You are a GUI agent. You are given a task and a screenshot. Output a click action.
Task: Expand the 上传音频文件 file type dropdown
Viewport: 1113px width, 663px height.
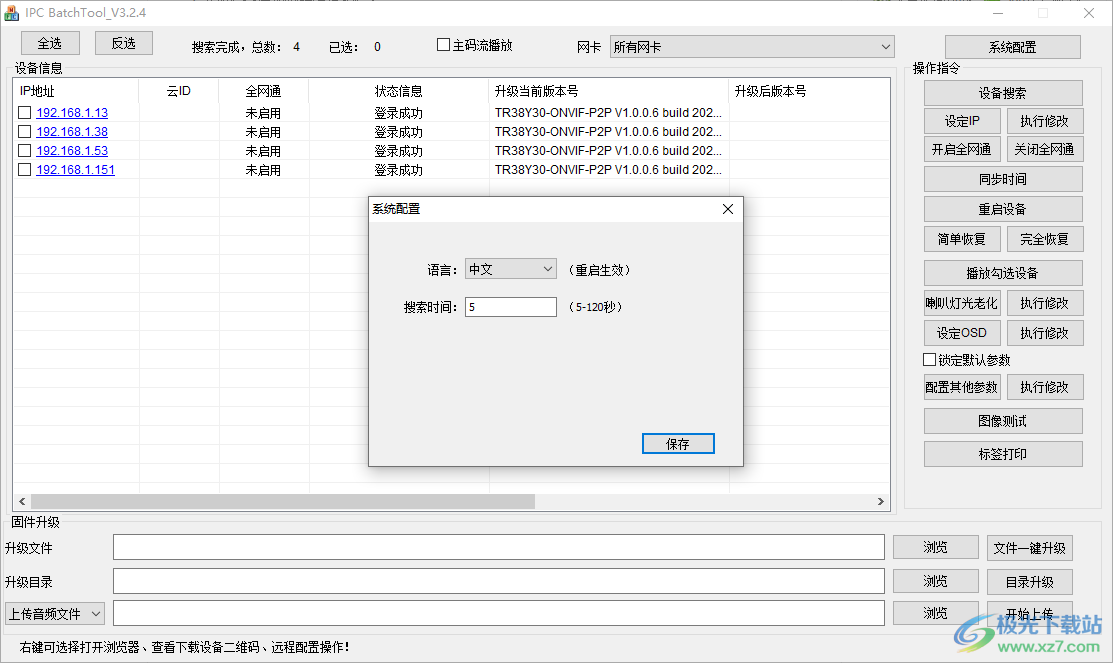click(55, 612)
